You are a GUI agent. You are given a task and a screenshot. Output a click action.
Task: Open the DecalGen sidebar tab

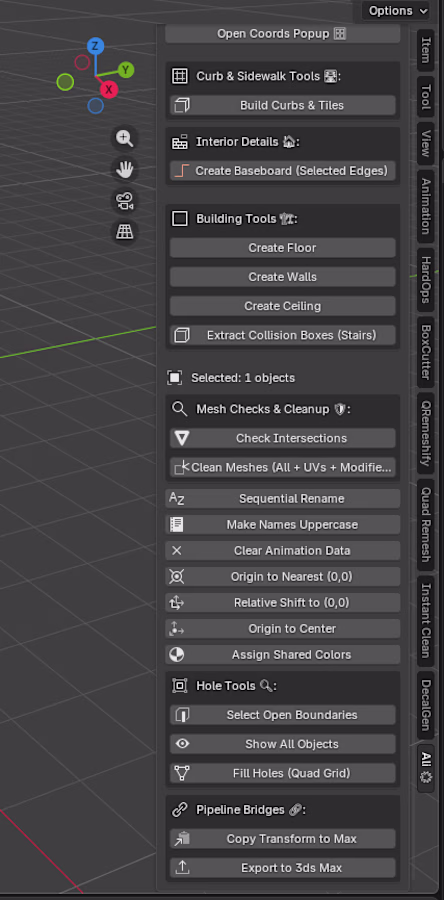[x=426, y=705]
